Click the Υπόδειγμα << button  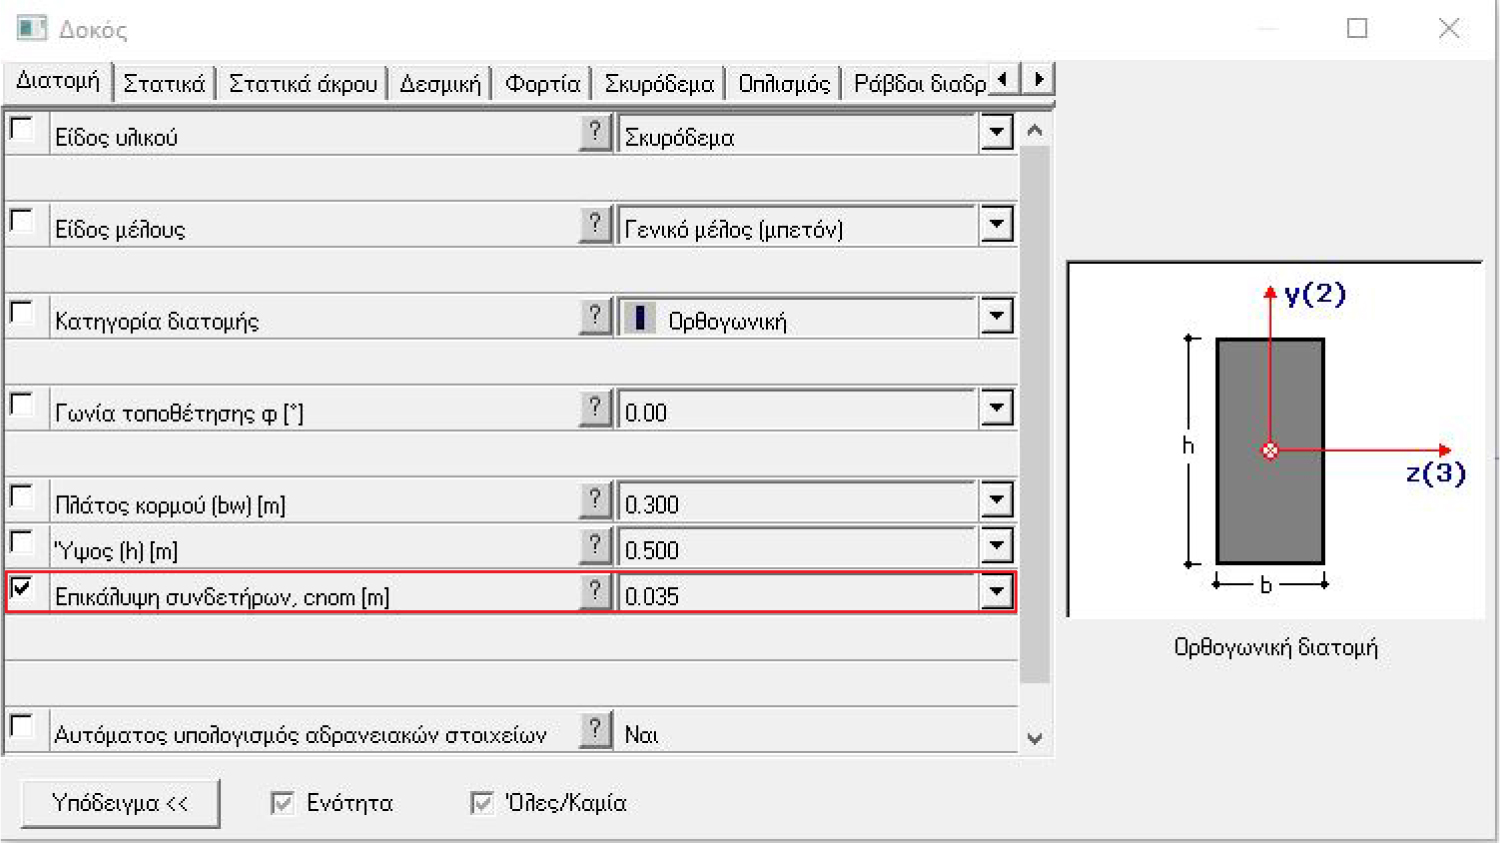point(120,803)
